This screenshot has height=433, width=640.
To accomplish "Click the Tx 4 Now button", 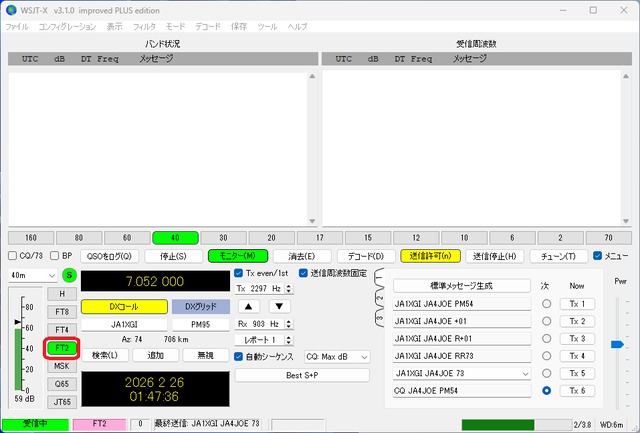I will click(577, 356).
